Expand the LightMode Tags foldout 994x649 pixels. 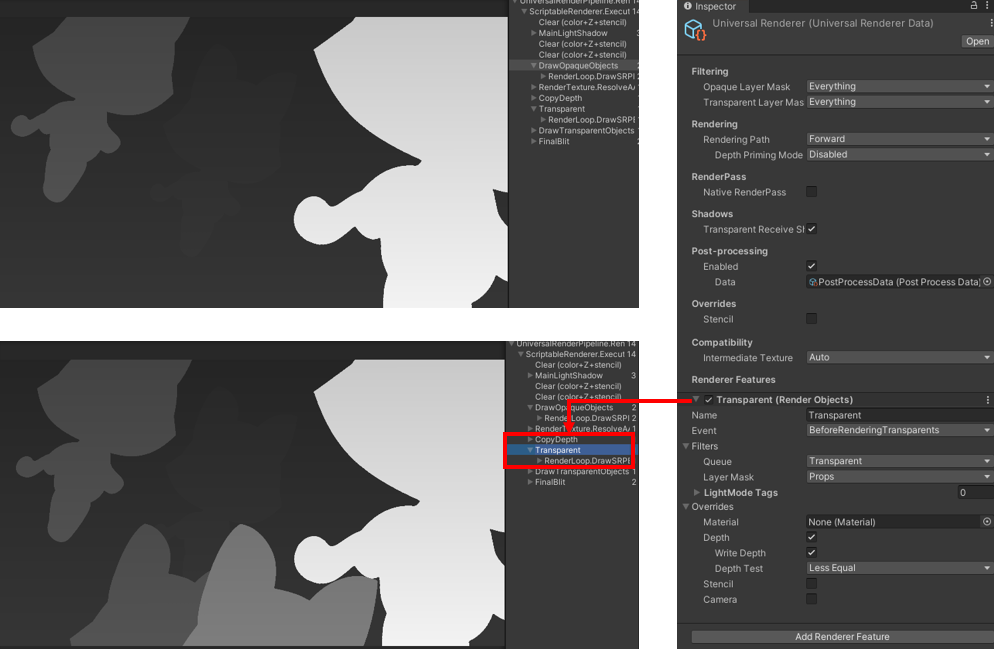click(697, 493)
